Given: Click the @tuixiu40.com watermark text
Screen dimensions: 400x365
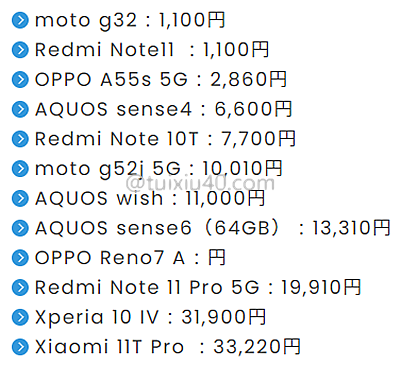Looking at the screenshot, I should (200, 183).
